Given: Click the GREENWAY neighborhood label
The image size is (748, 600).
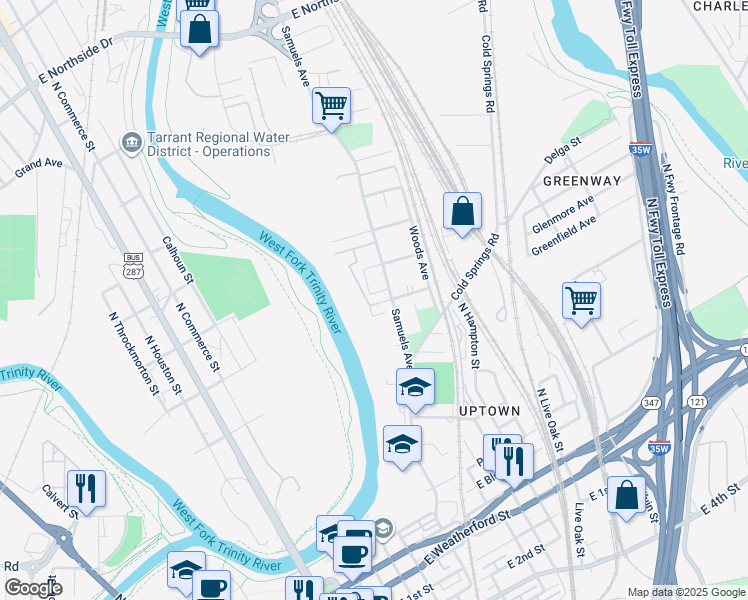Looking at the screenshot, I should pos(582,181).
